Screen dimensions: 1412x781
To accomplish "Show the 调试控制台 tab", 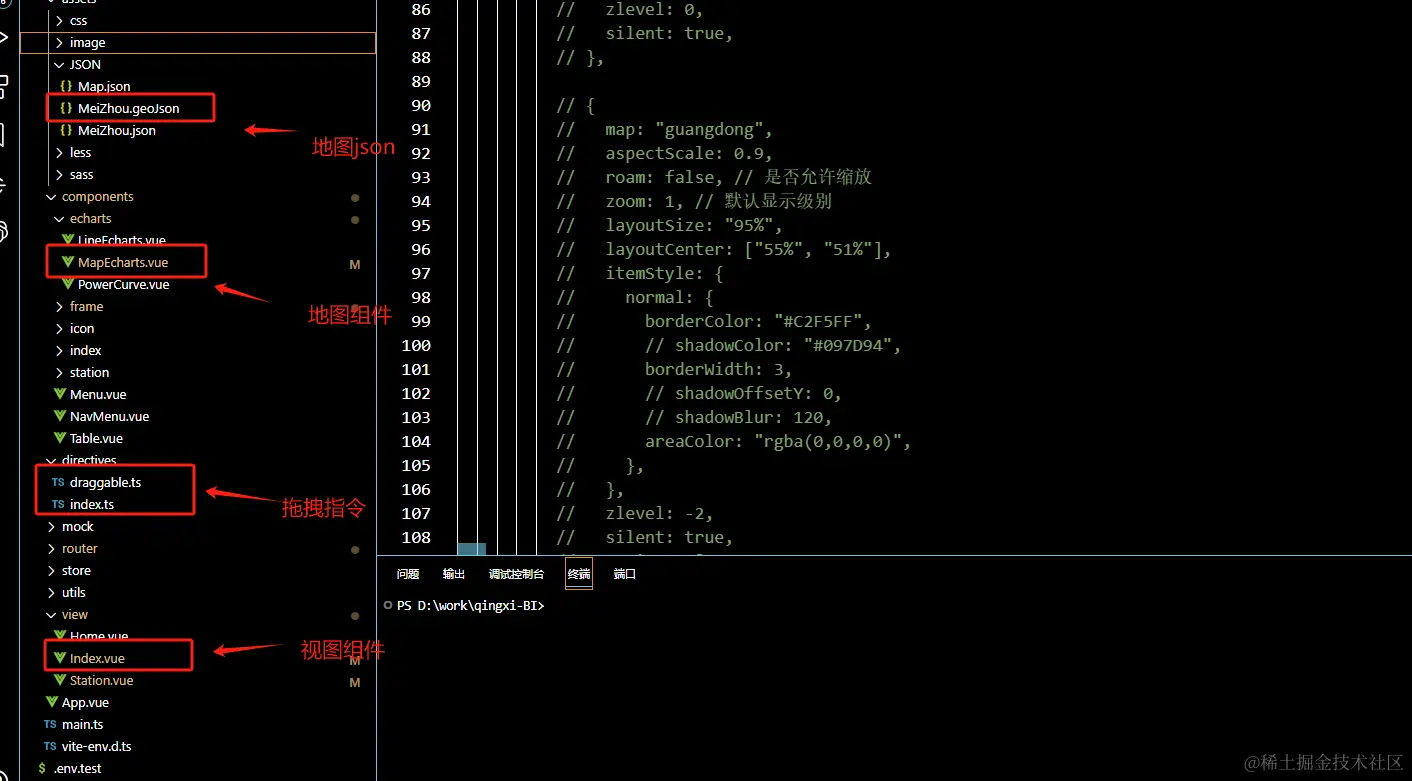I will tap(516, 574).
